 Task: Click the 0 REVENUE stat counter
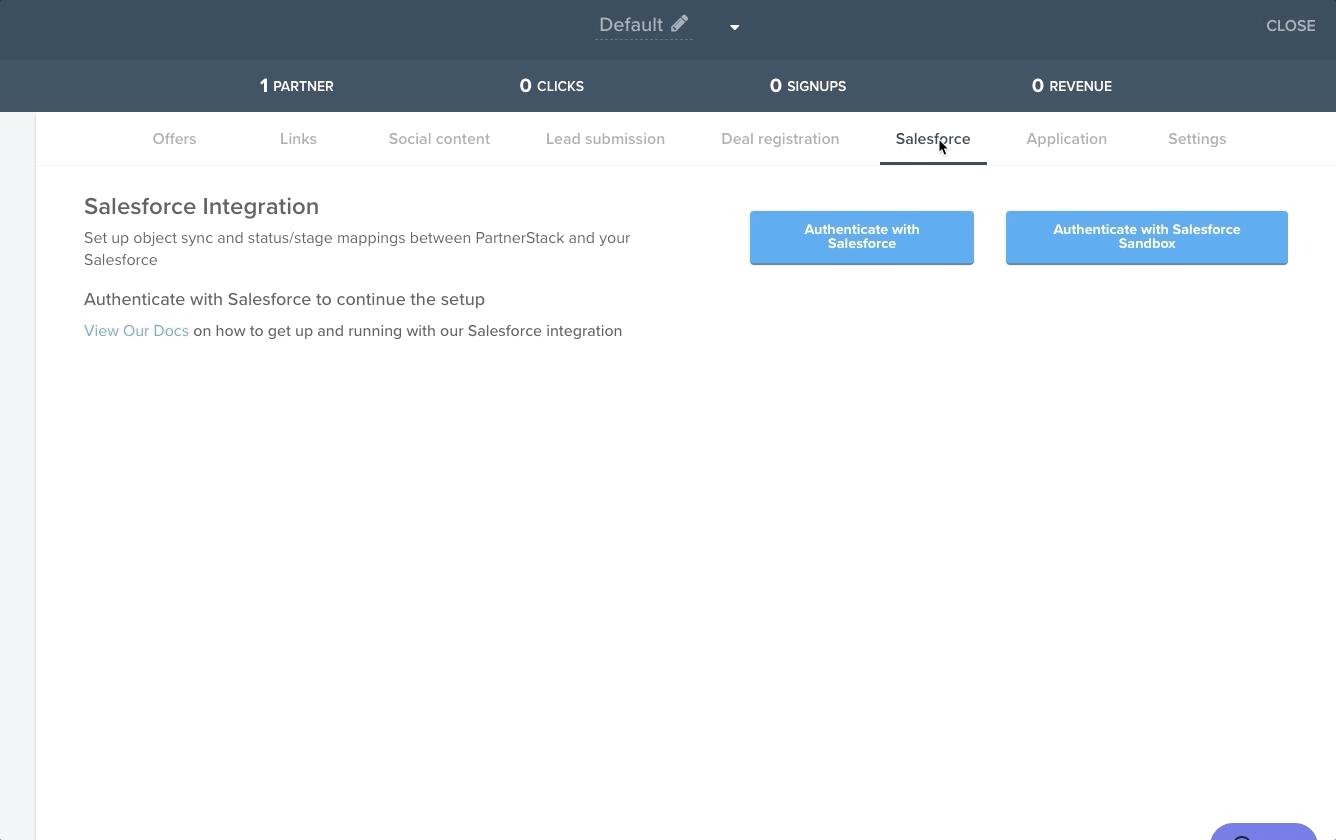[x=1071, y=86]
